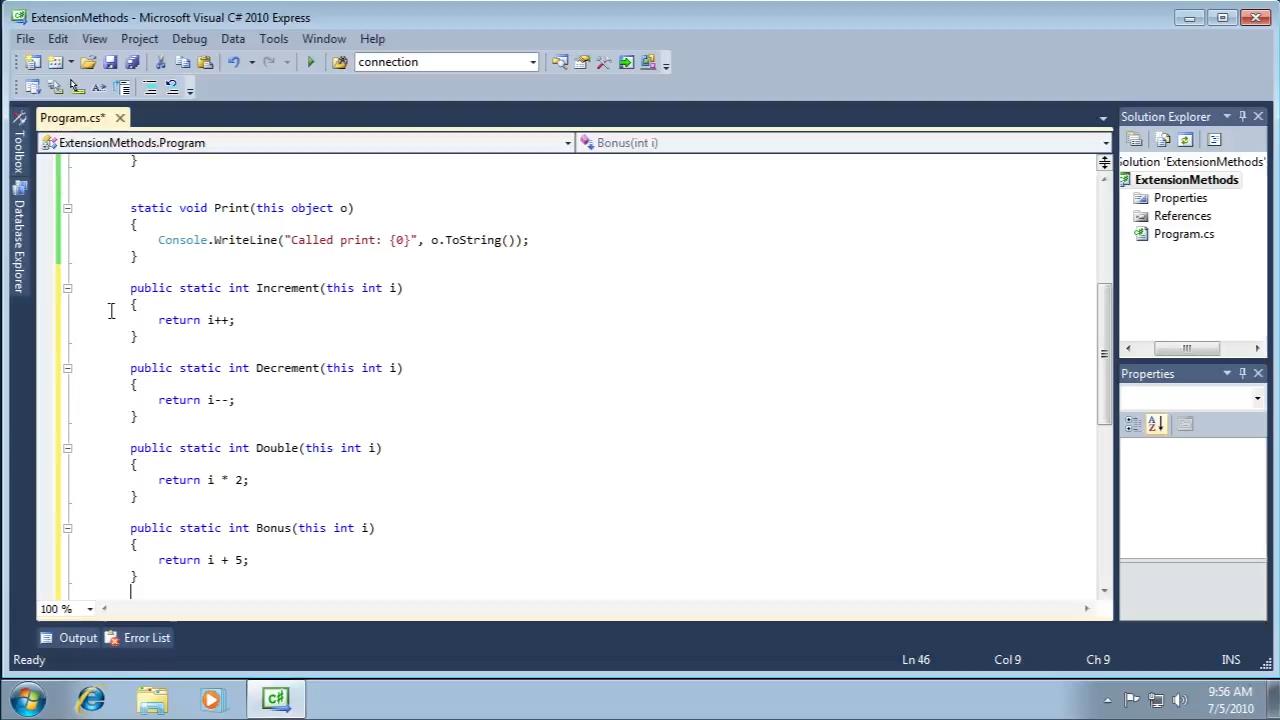Toggle auto-hide pin on Solution Explorer
Viewport: 1280px width, 720px height.
[1243, 117]
